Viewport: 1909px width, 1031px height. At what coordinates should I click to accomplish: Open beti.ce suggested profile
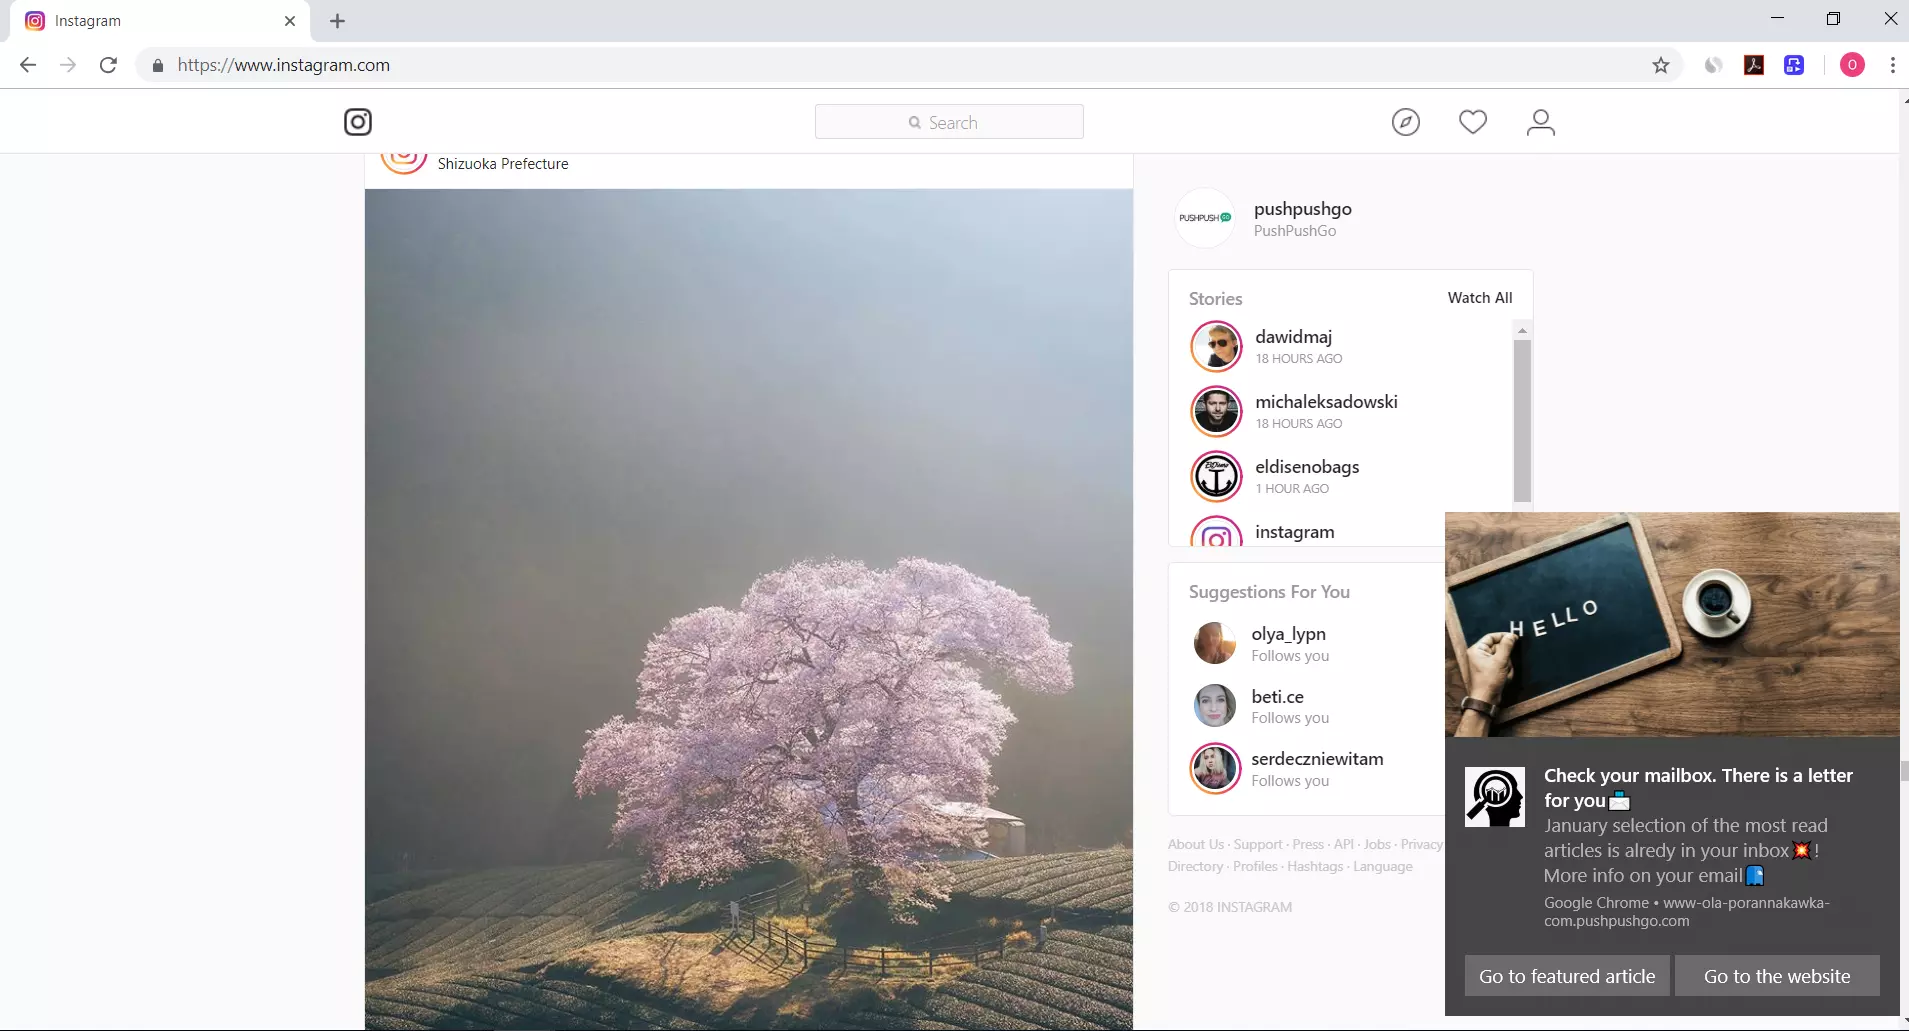click(x=1278, y=697)
